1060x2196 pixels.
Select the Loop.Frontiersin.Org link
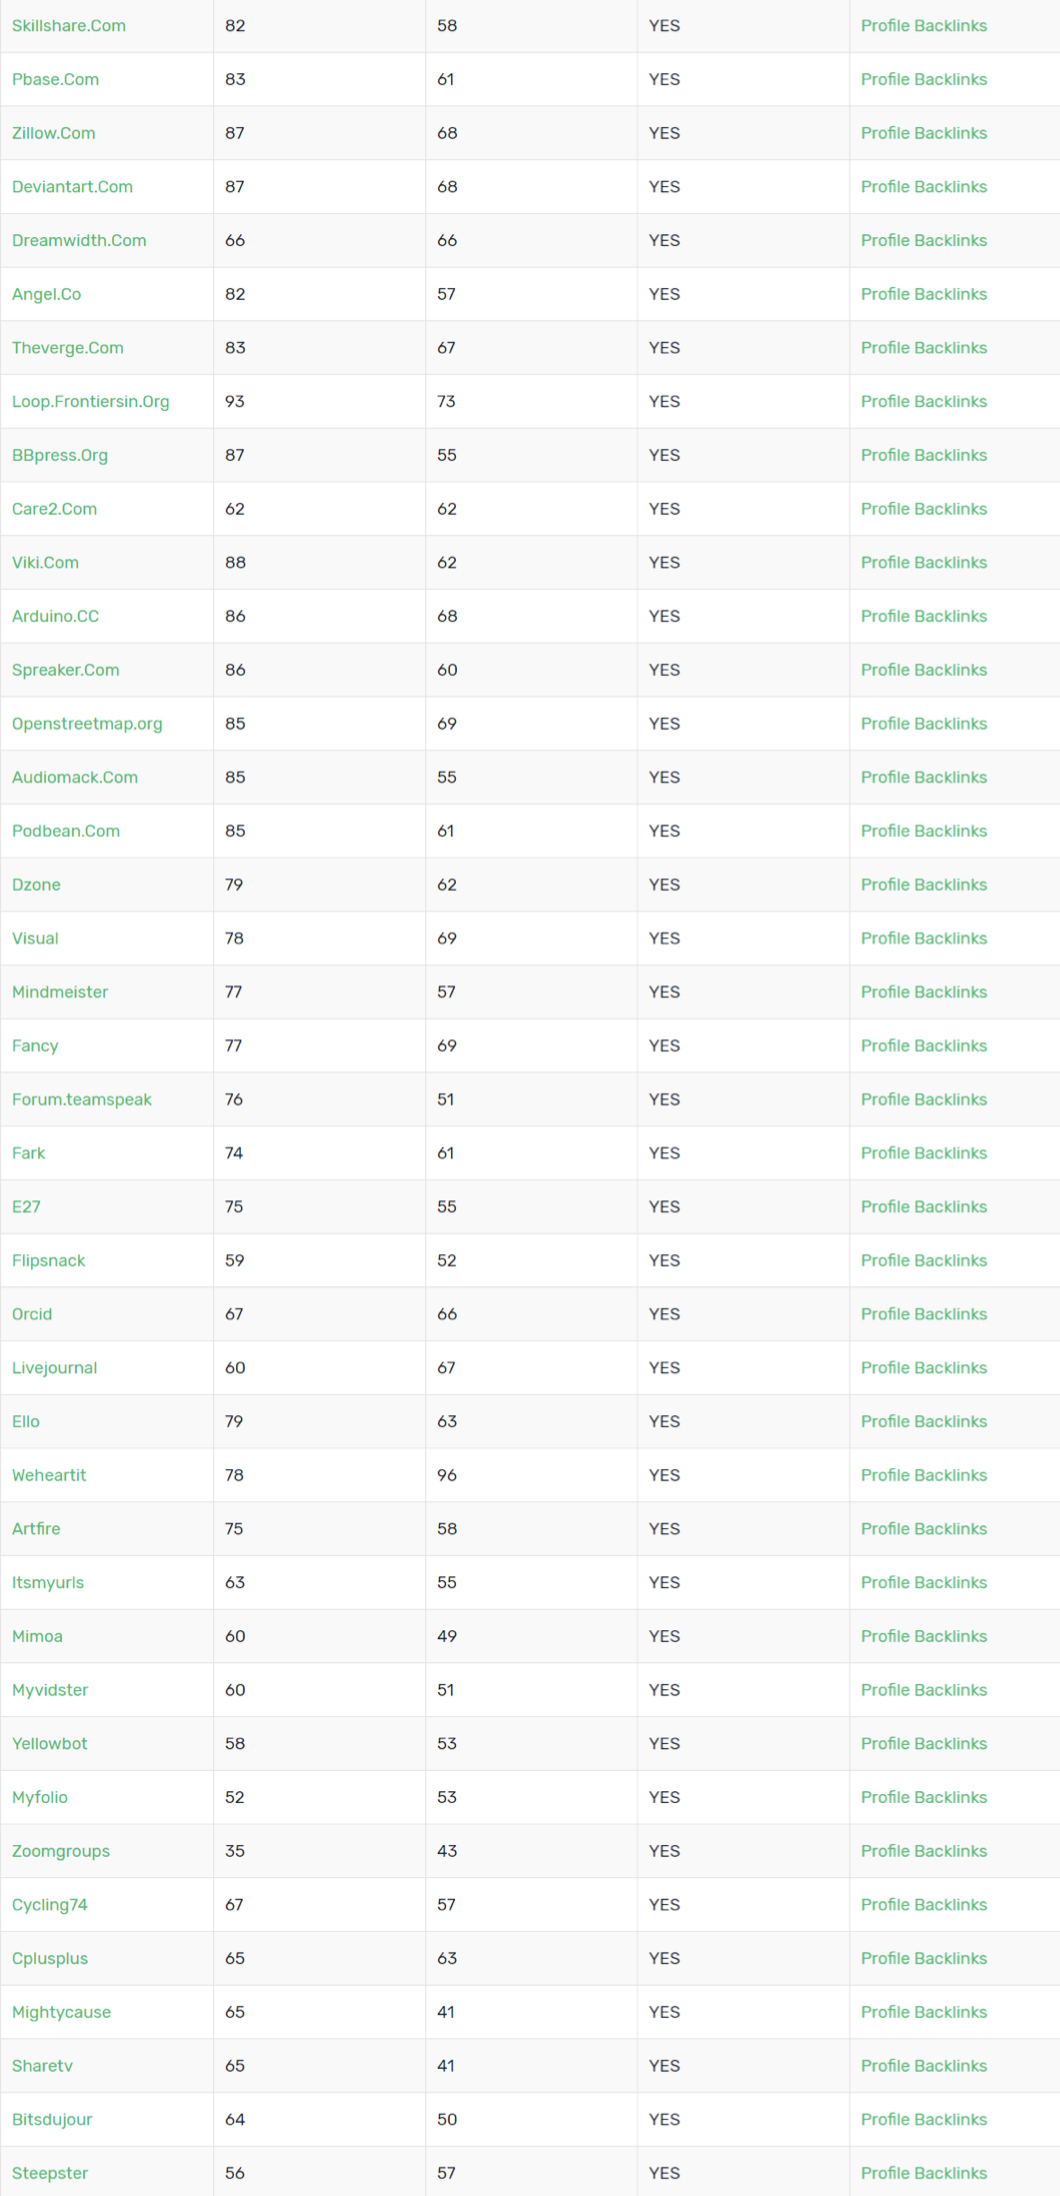pyautogui.click(x=91, y=402)
